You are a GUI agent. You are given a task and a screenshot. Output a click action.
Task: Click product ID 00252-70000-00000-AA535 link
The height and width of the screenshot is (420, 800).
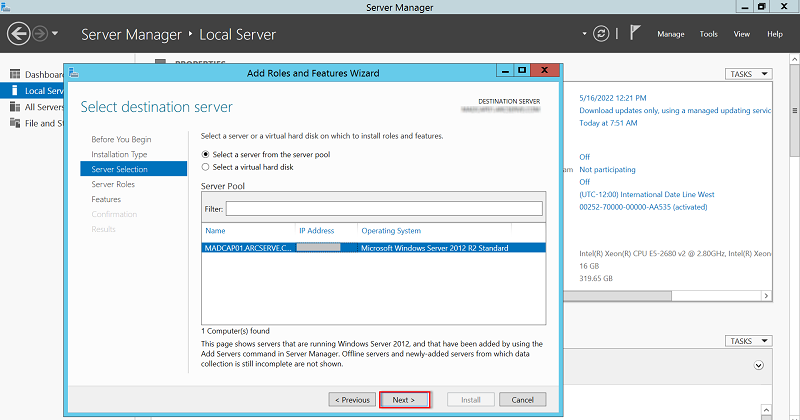pyautogui.click(x=643, y=207)
